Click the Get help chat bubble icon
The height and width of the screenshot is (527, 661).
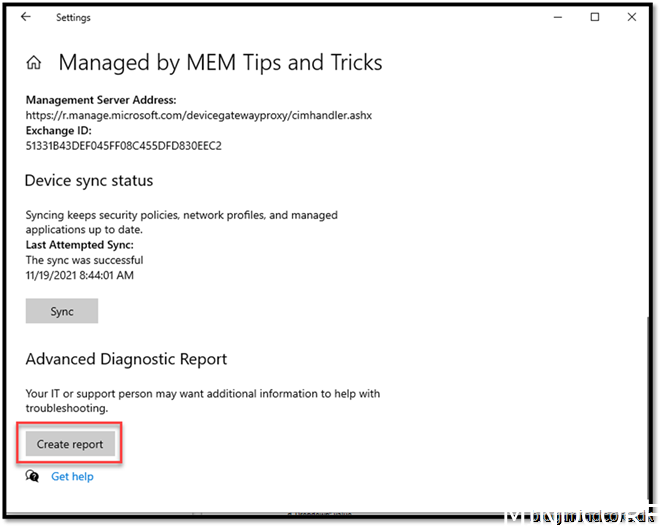click(33, 476)
